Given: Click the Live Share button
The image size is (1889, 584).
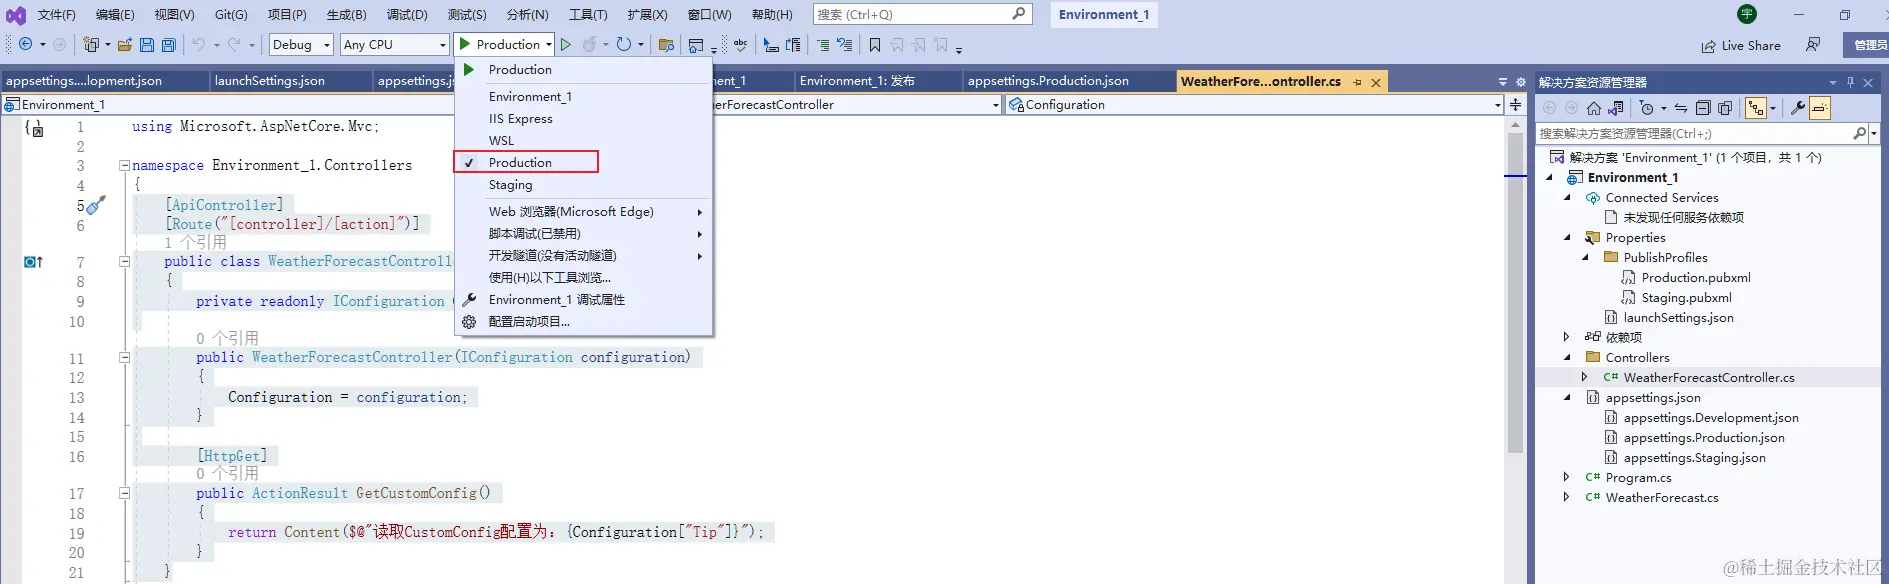Looking at the screenshot, I should (1741, 45).
